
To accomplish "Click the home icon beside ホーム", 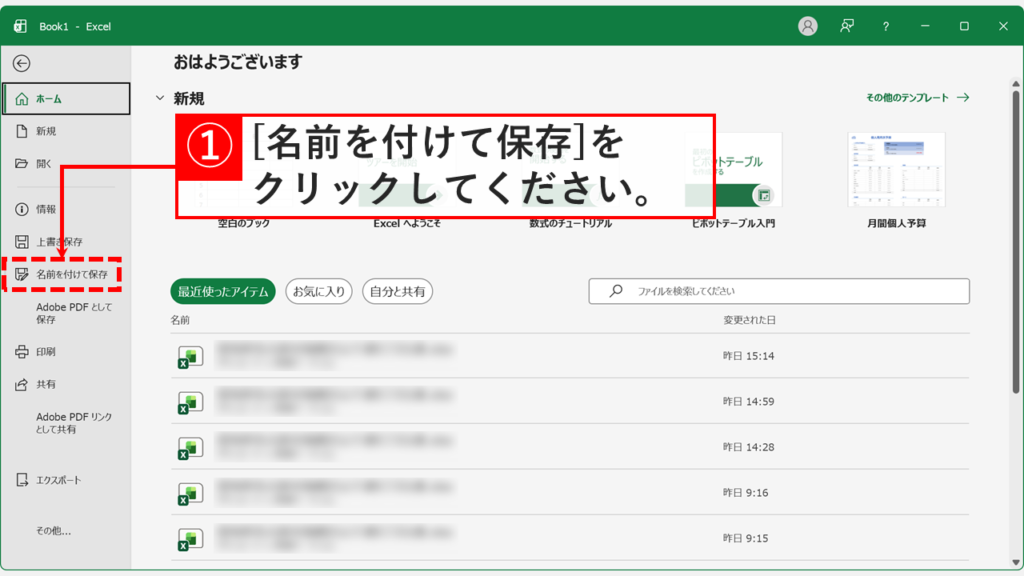I will (22, 99).
